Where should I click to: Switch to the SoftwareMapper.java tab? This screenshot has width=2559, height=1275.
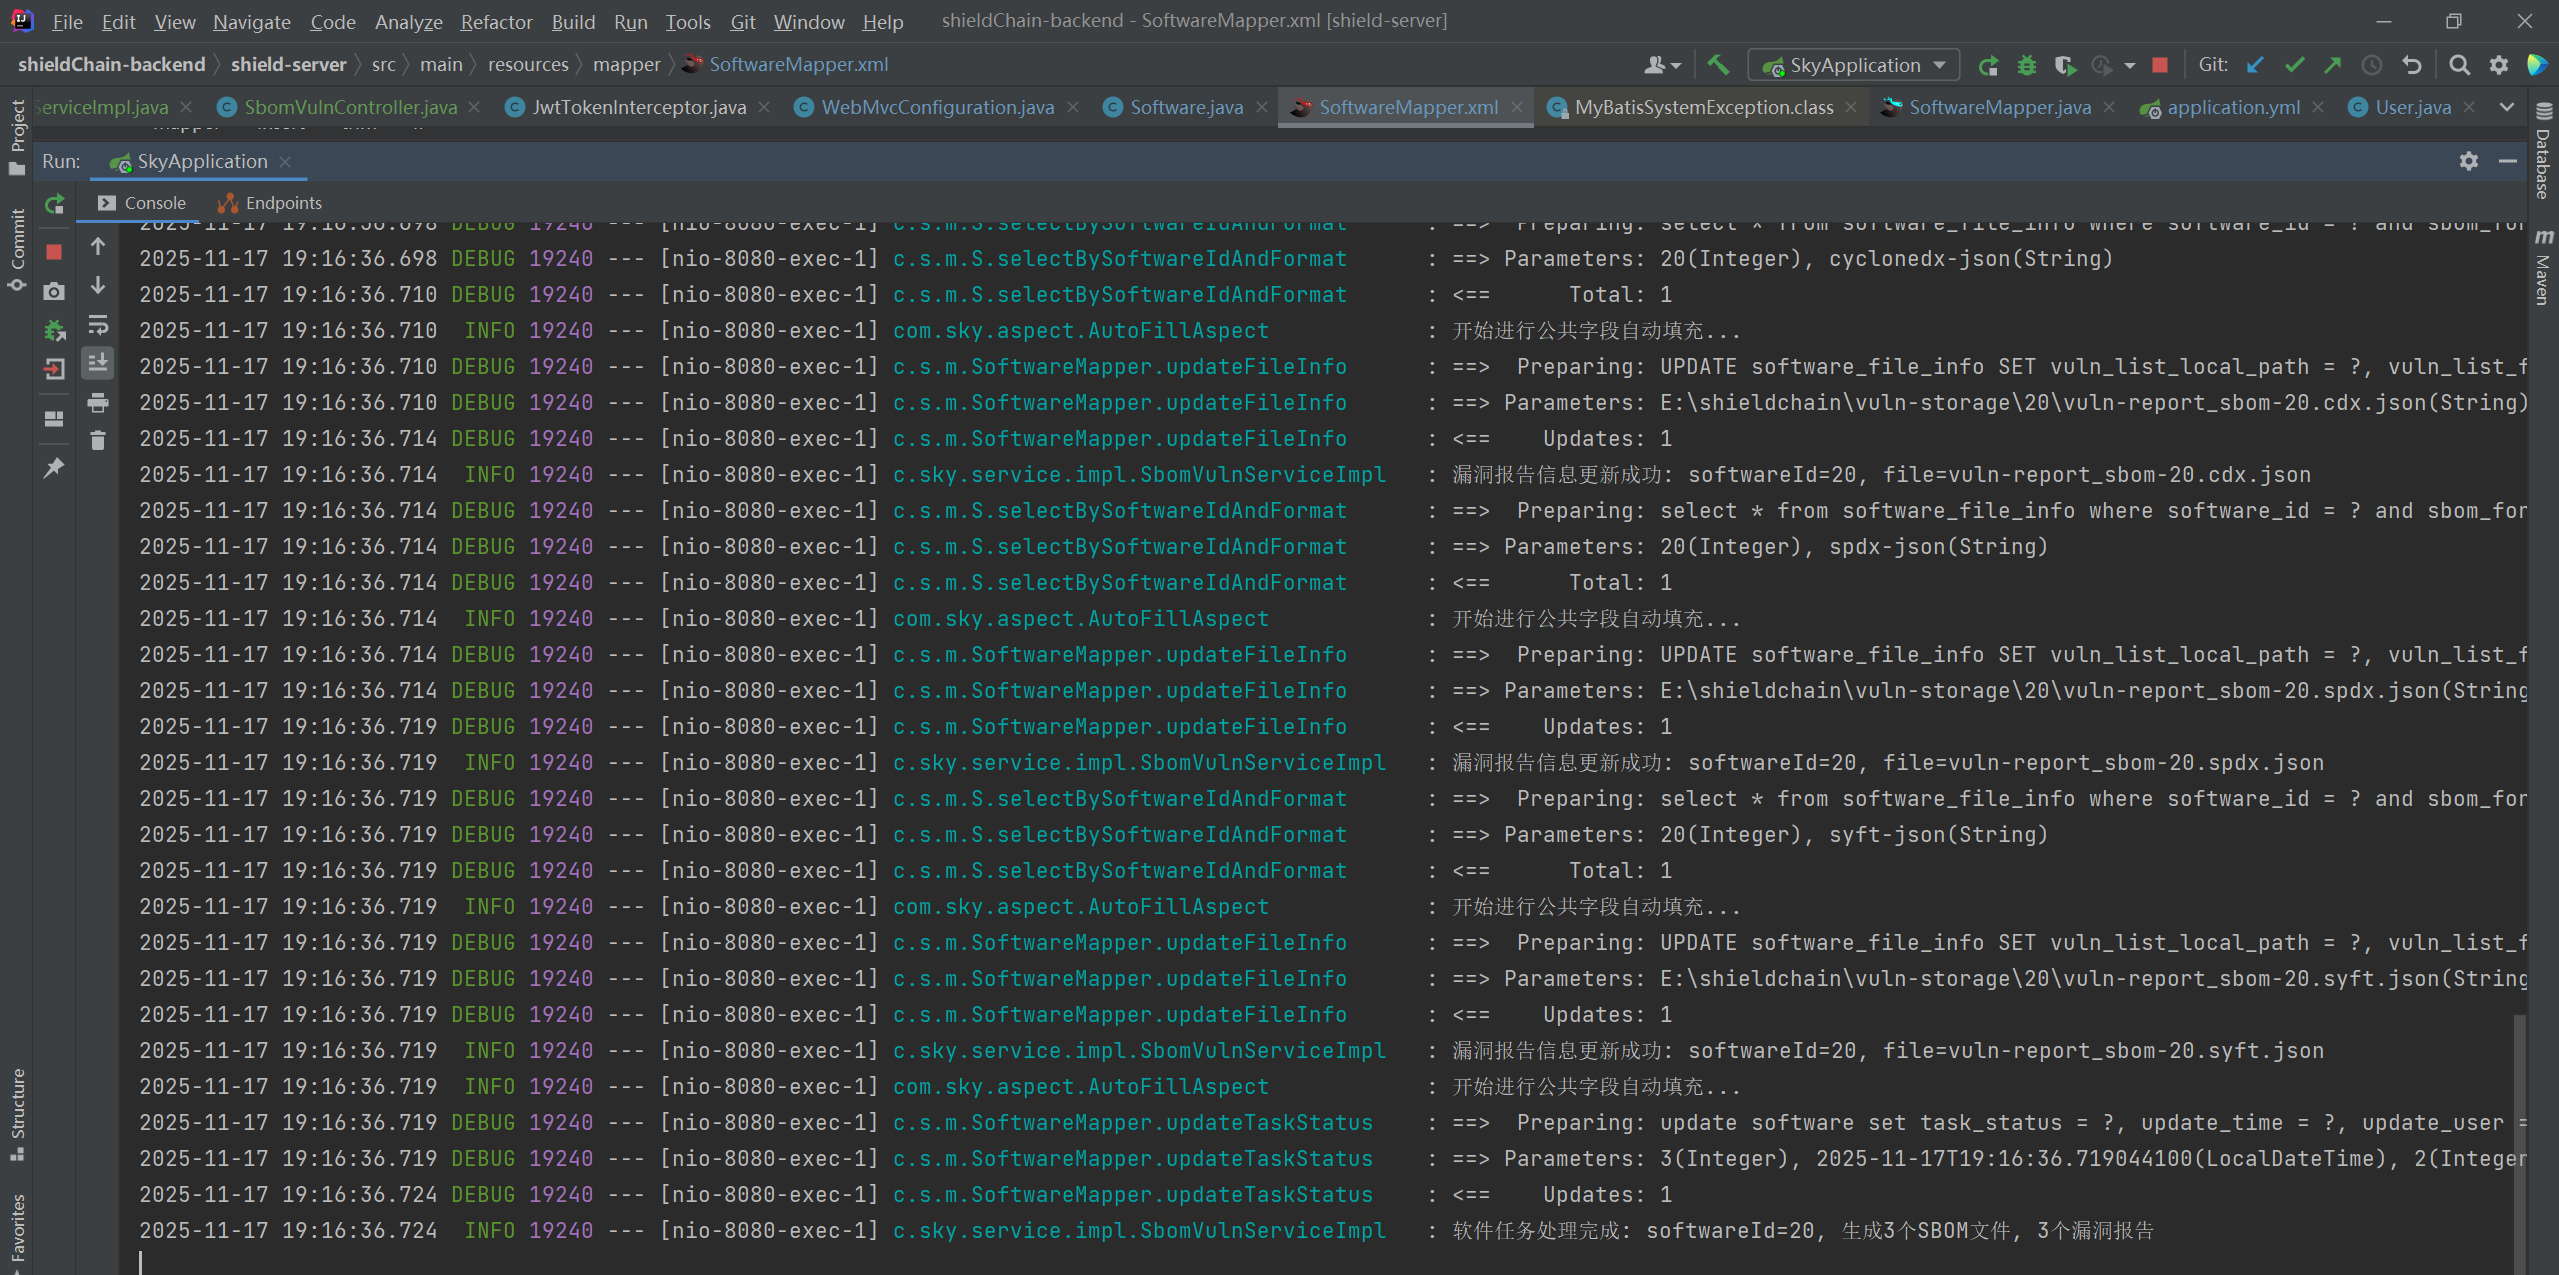pos(1999,107)
